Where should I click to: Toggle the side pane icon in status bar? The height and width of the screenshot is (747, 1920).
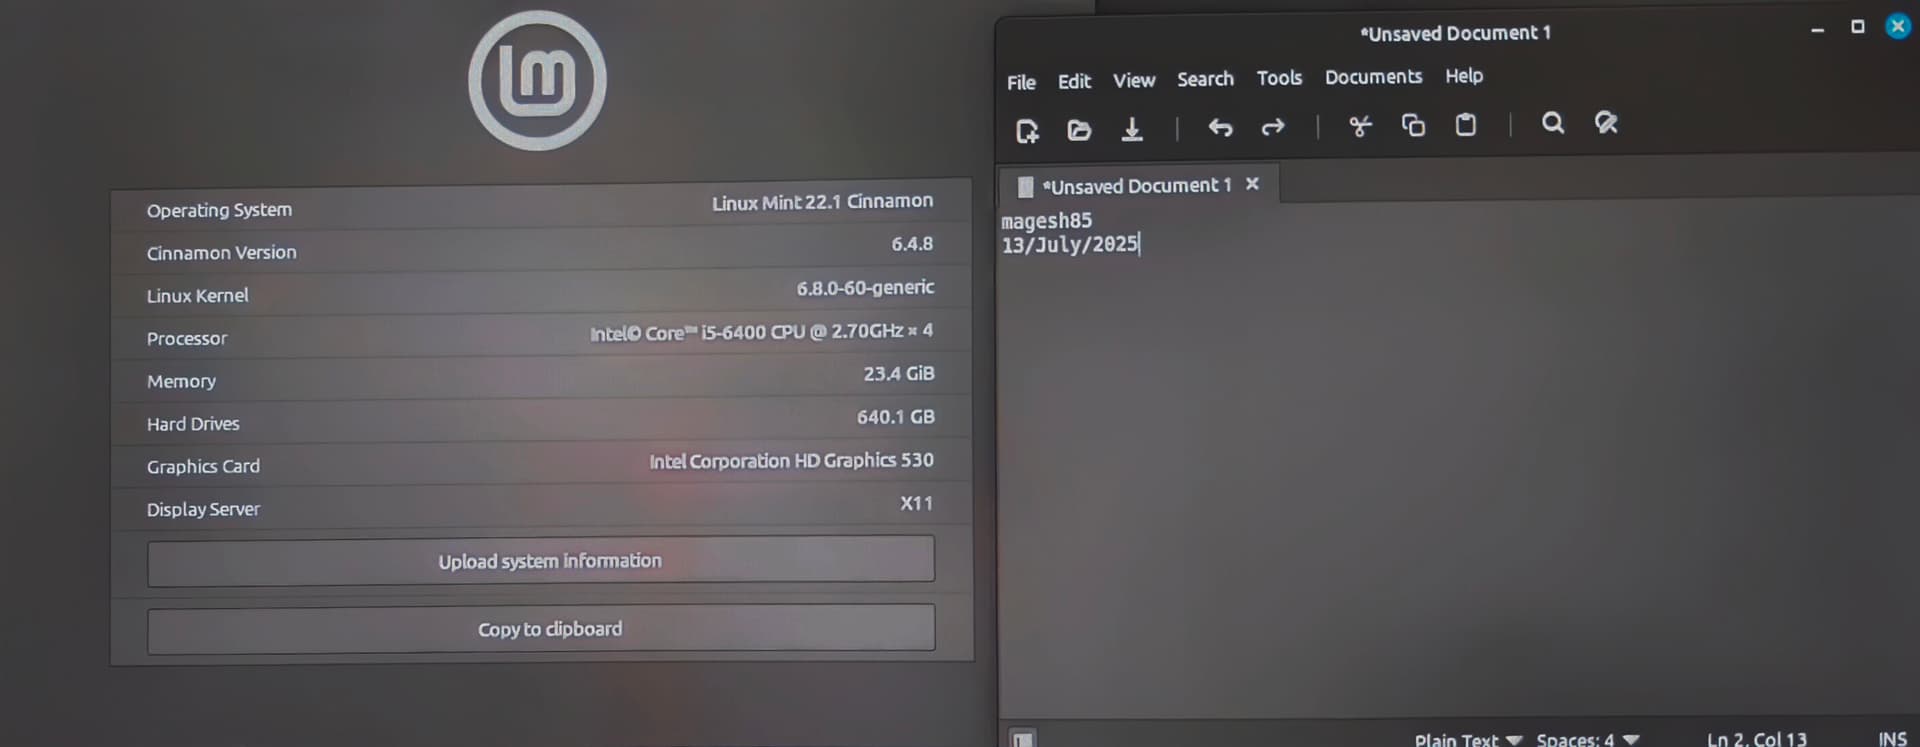[1022, 739]
